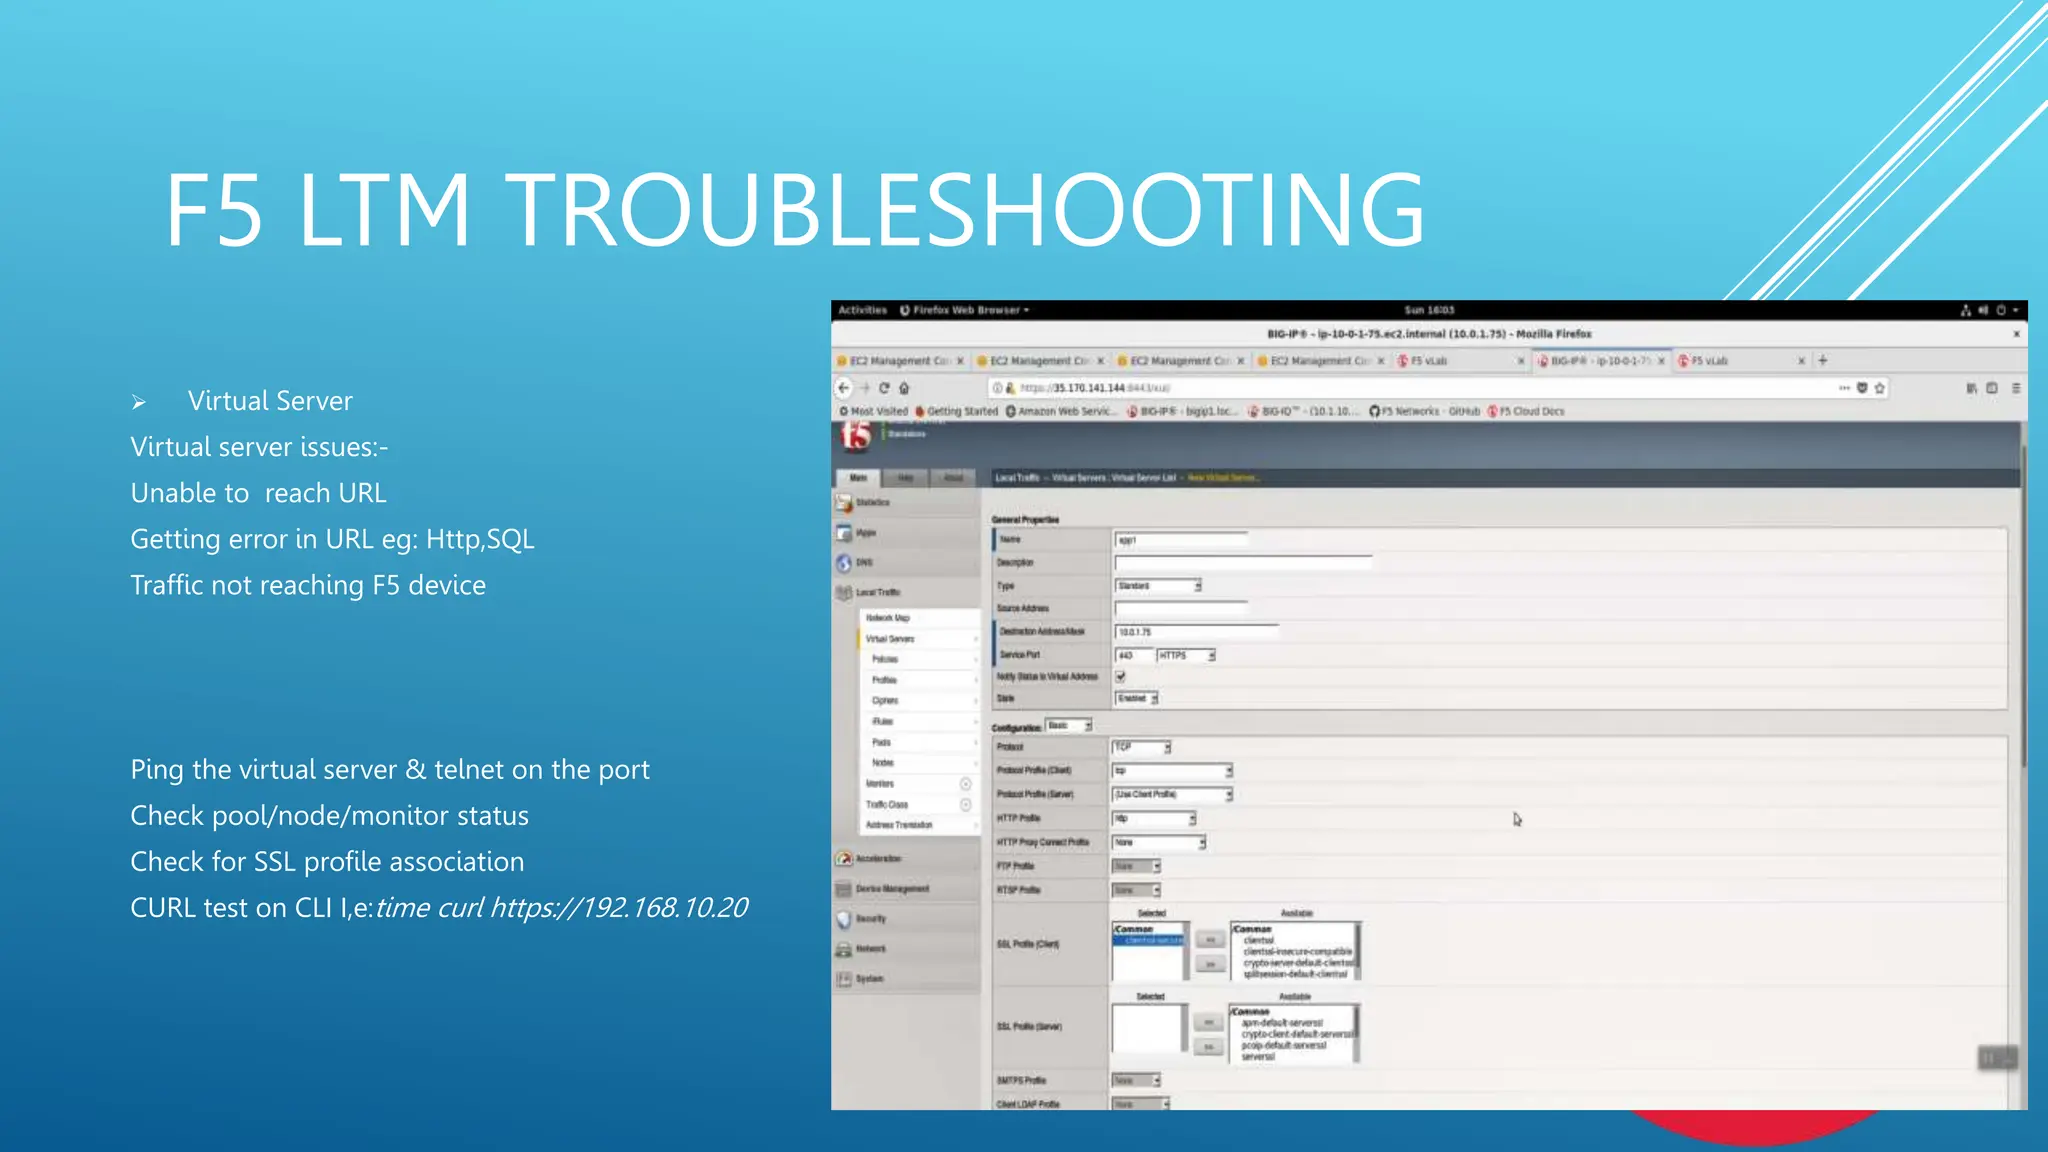This screenshot has width=2048, height=1152.
Task: Open Device Management sidebar icon
Action: pyautogui.click(x=844, y=889)
